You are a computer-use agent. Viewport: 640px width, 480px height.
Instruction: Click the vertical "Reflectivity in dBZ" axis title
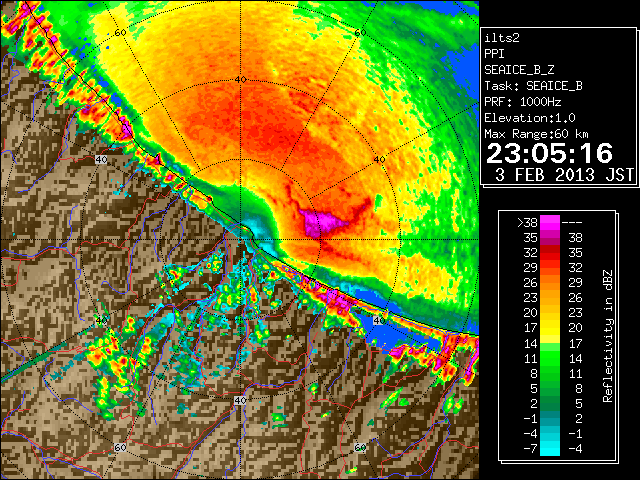(x=608, y=336)
